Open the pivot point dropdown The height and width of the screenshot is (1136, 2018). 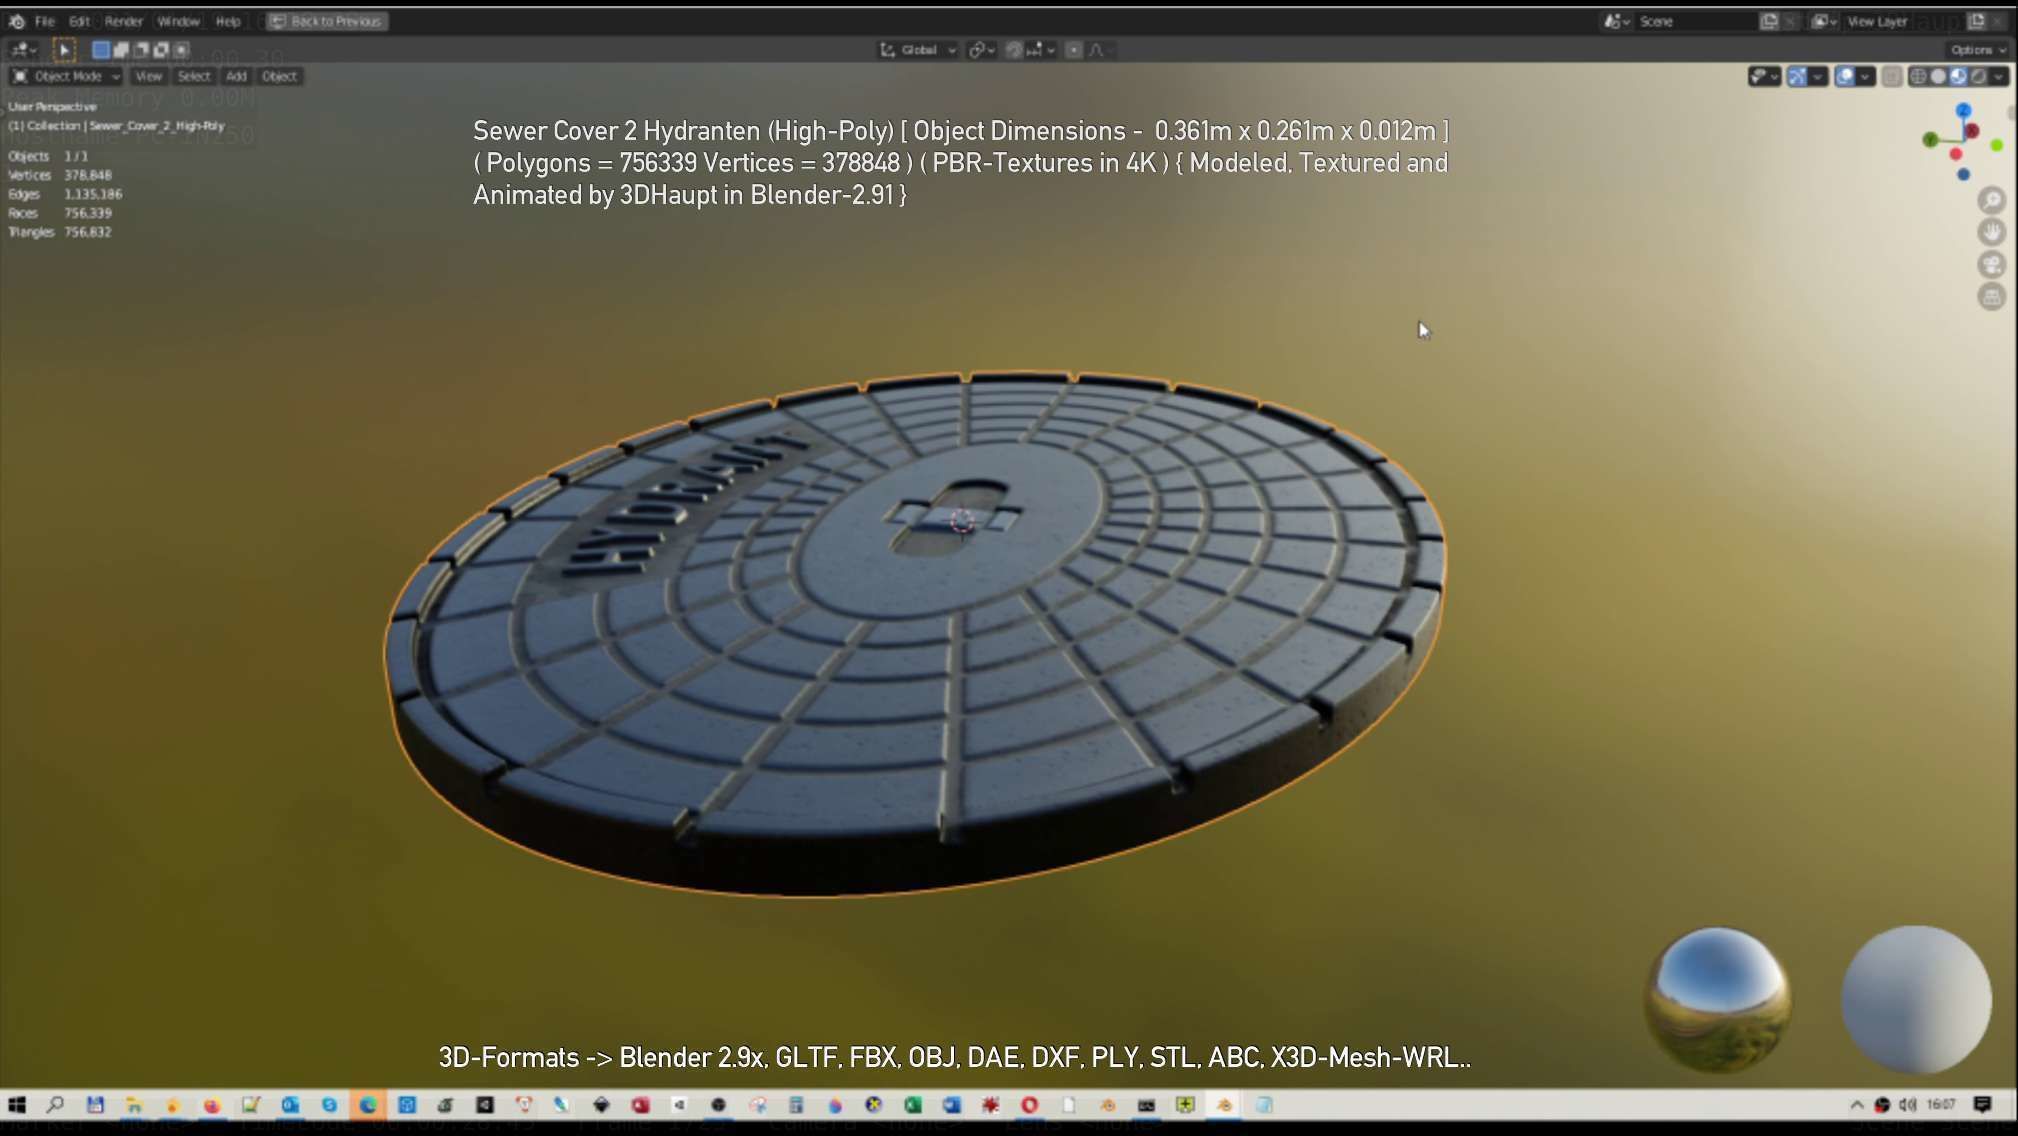click(x=981, y=50)
